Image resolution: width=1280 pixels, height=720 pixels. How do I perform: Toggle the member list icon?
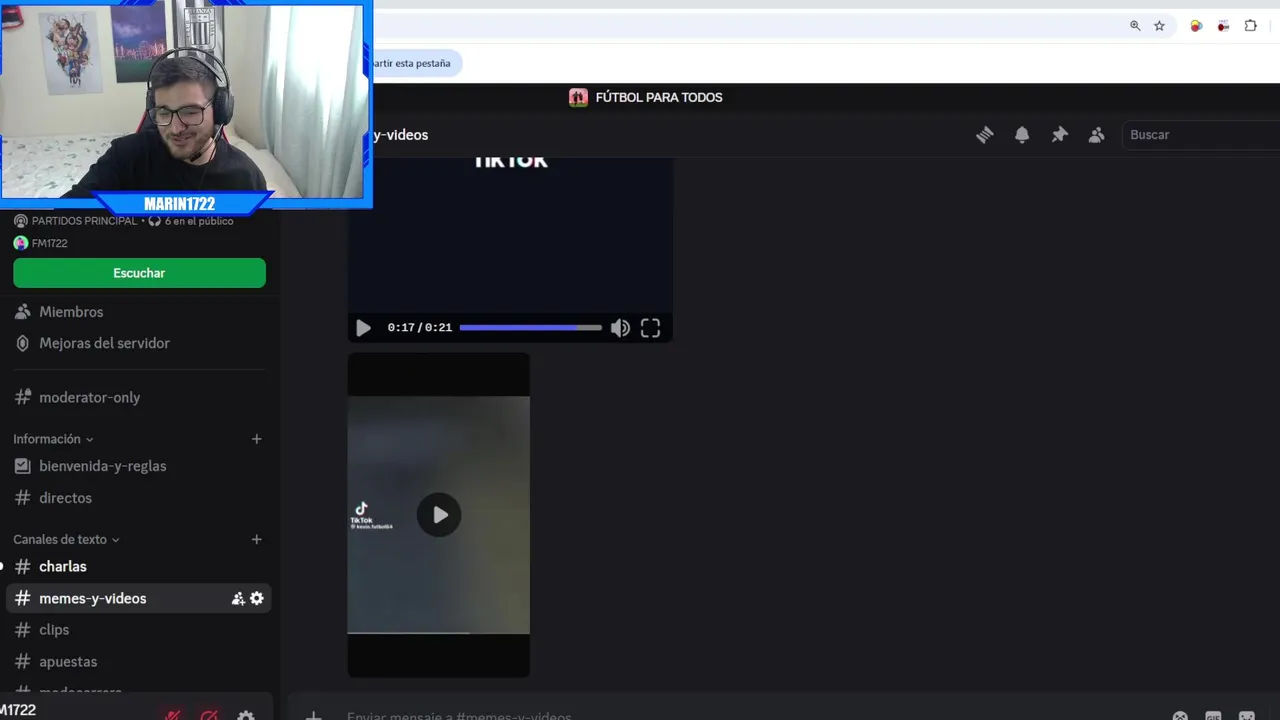tap(1097, 135)
